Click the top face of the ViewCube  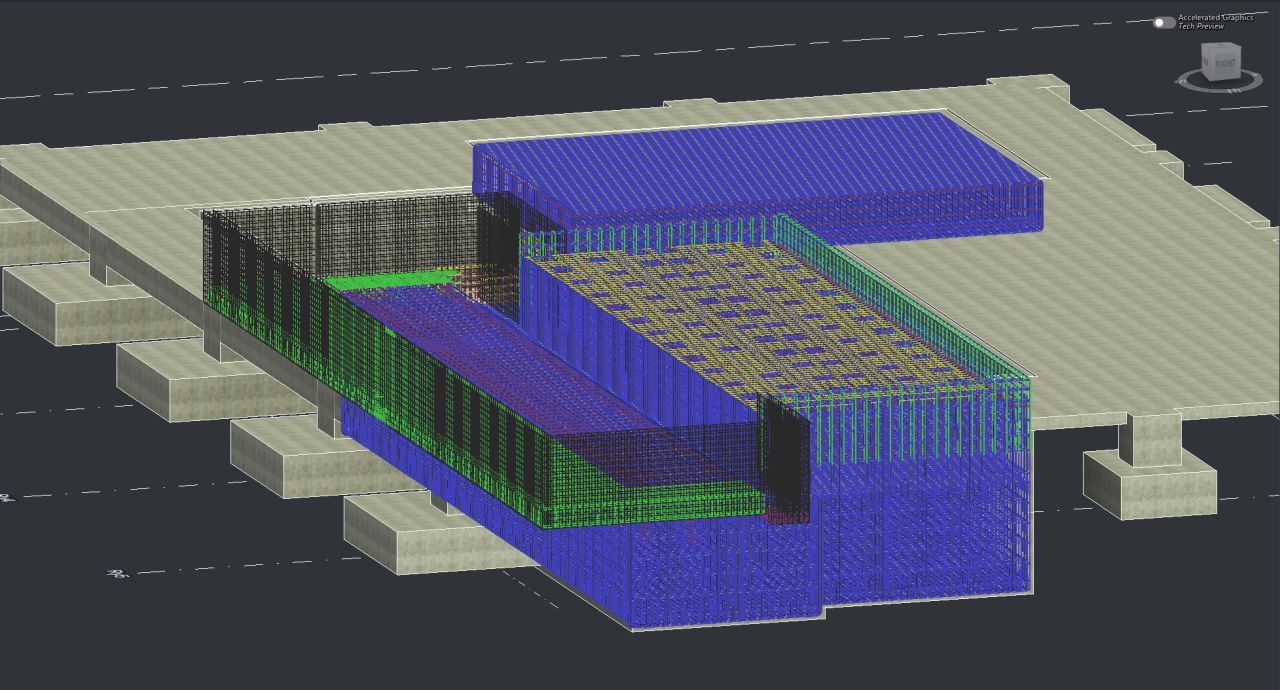point(1221,47)
